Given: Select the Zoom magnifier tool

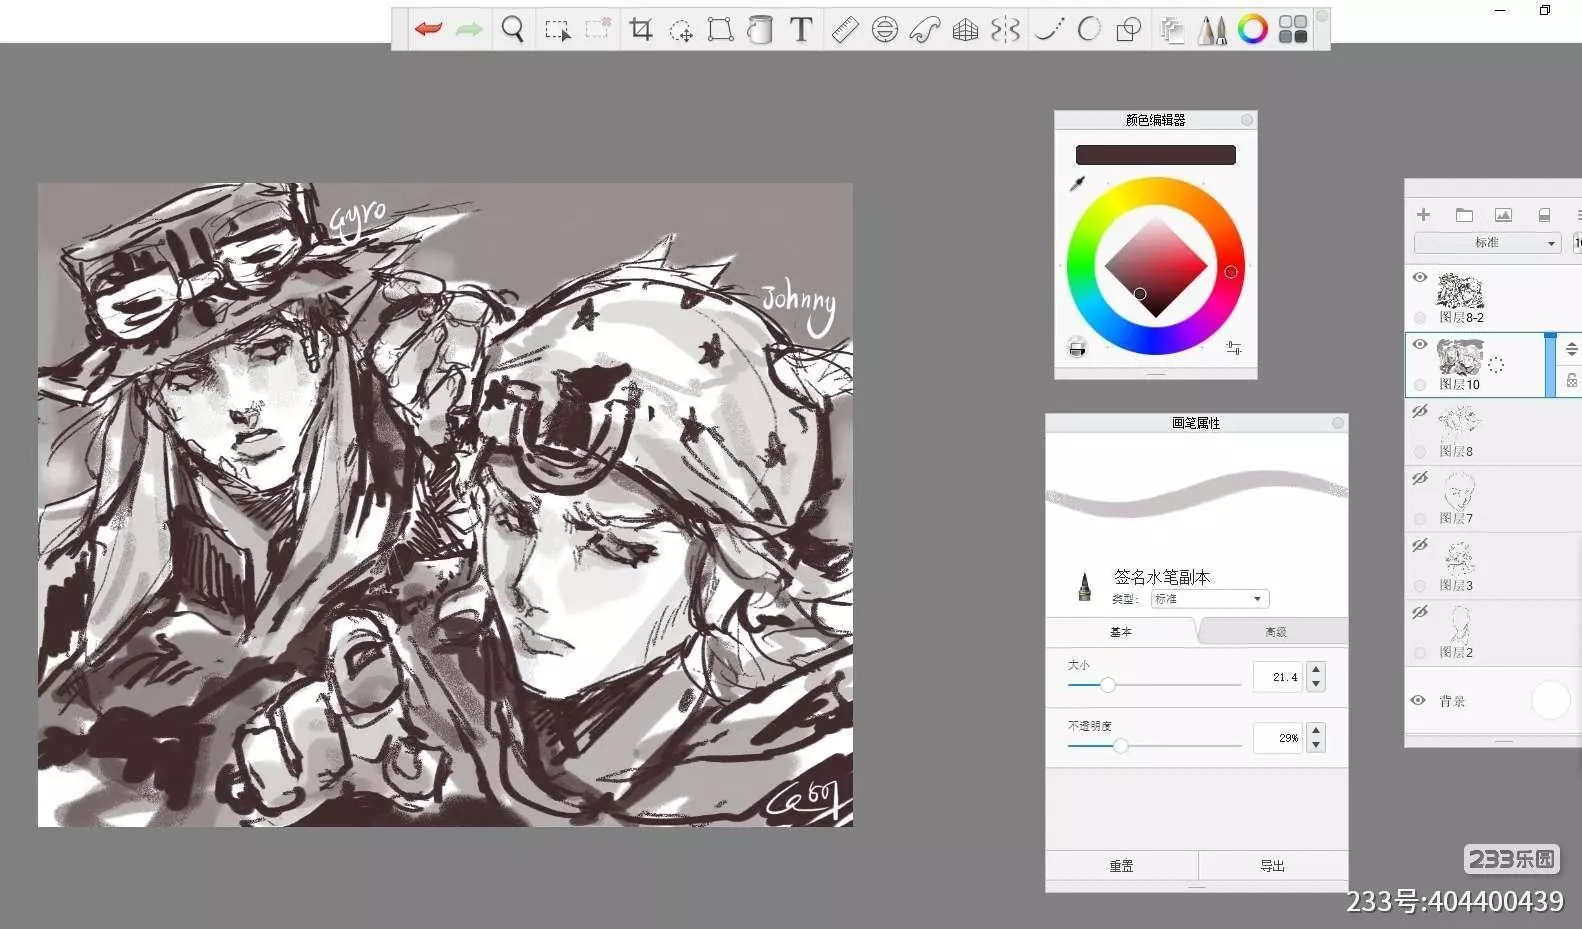Looking at the screenshot, I should click(x=512, y=30).
